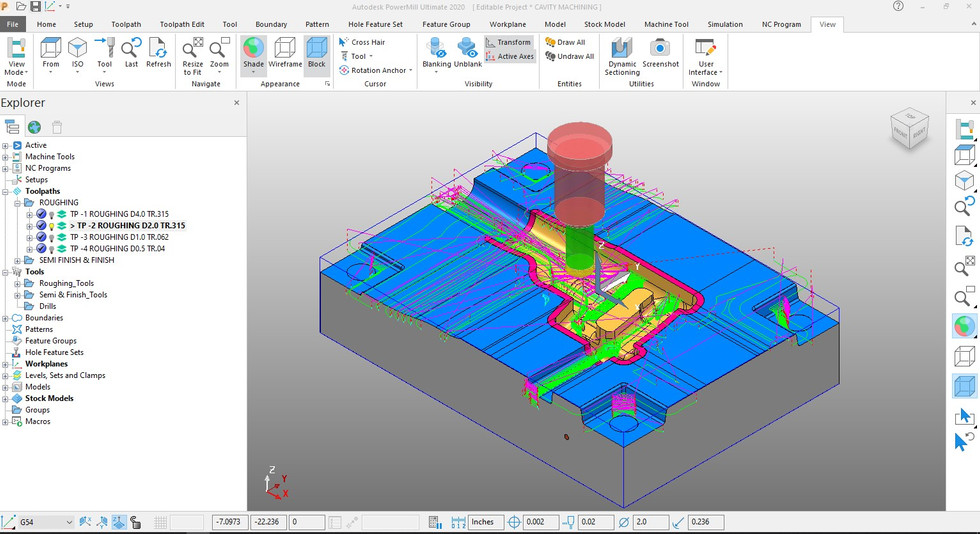Expand the NC Programs tree node

click(x=5, y=168)
